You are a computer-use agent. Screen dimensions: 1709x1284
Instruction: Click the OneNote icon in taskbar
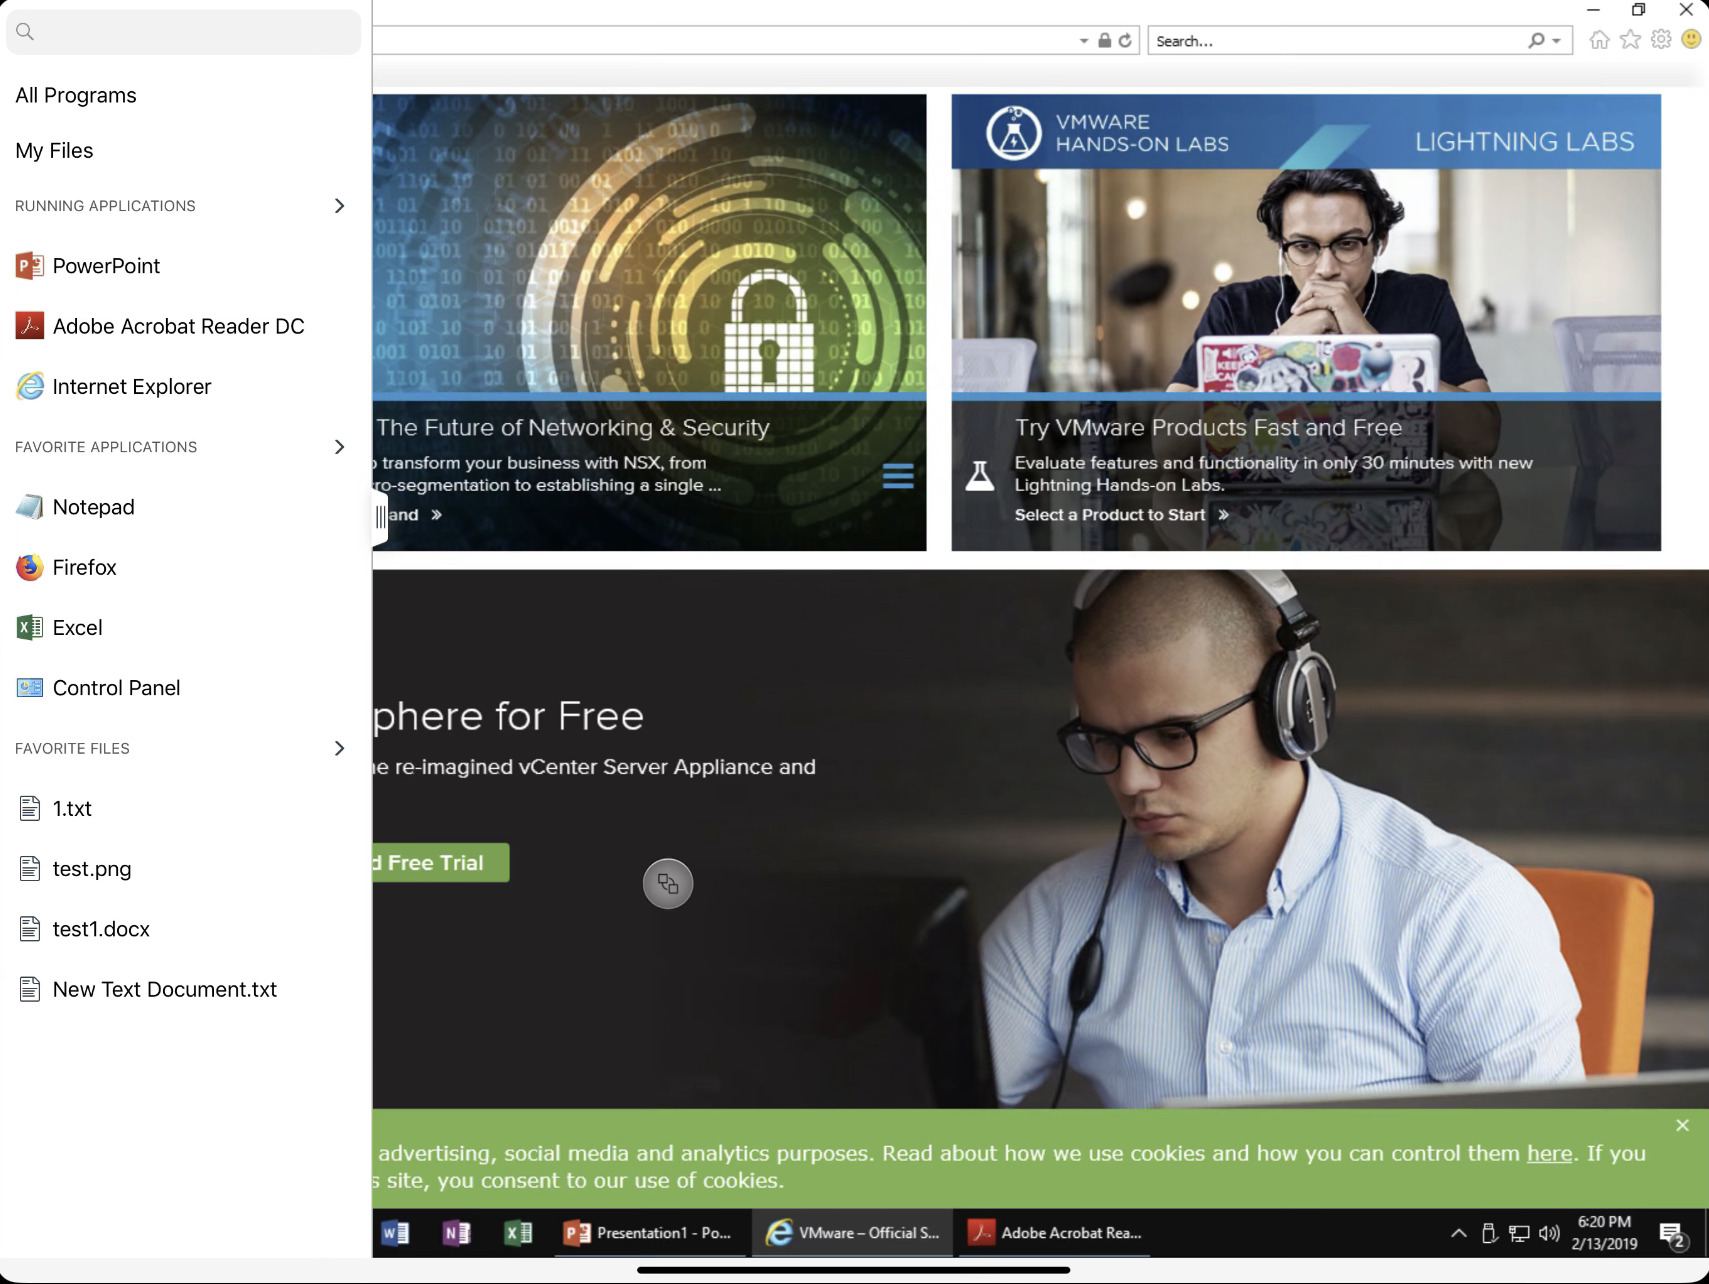click(x=456, y=1233)
